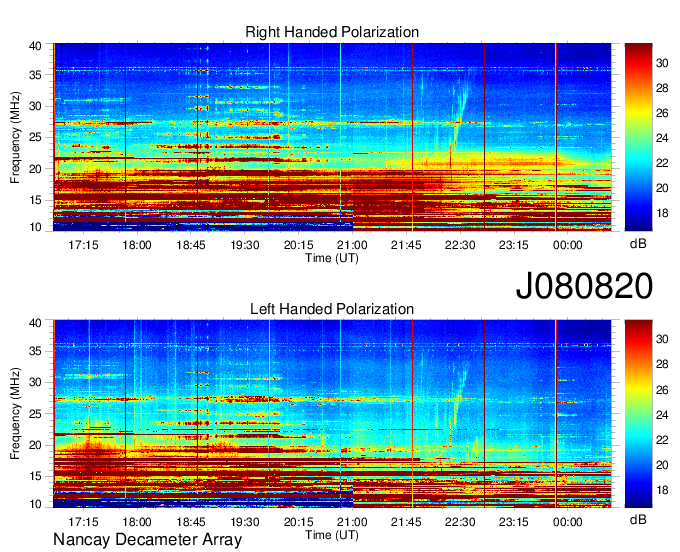
Task: Select the "J080820" observation label
Action: 584,286
